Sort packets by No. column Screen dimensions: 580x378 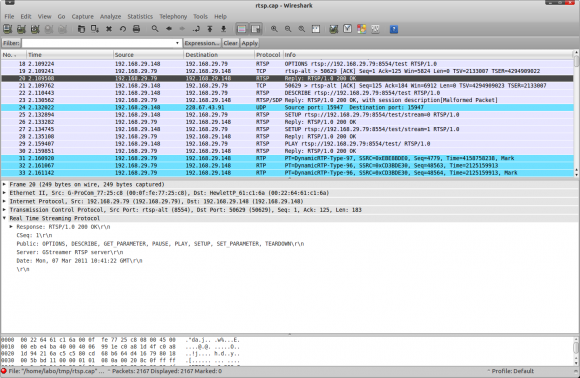13,55
